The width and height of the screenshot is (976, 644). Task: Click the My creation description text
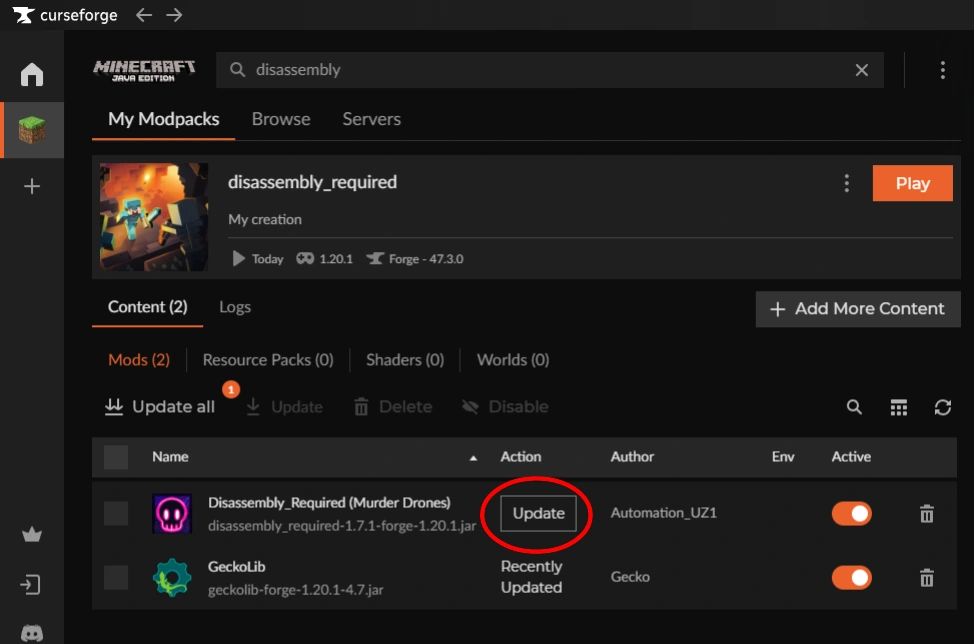[x=265, y=220]
